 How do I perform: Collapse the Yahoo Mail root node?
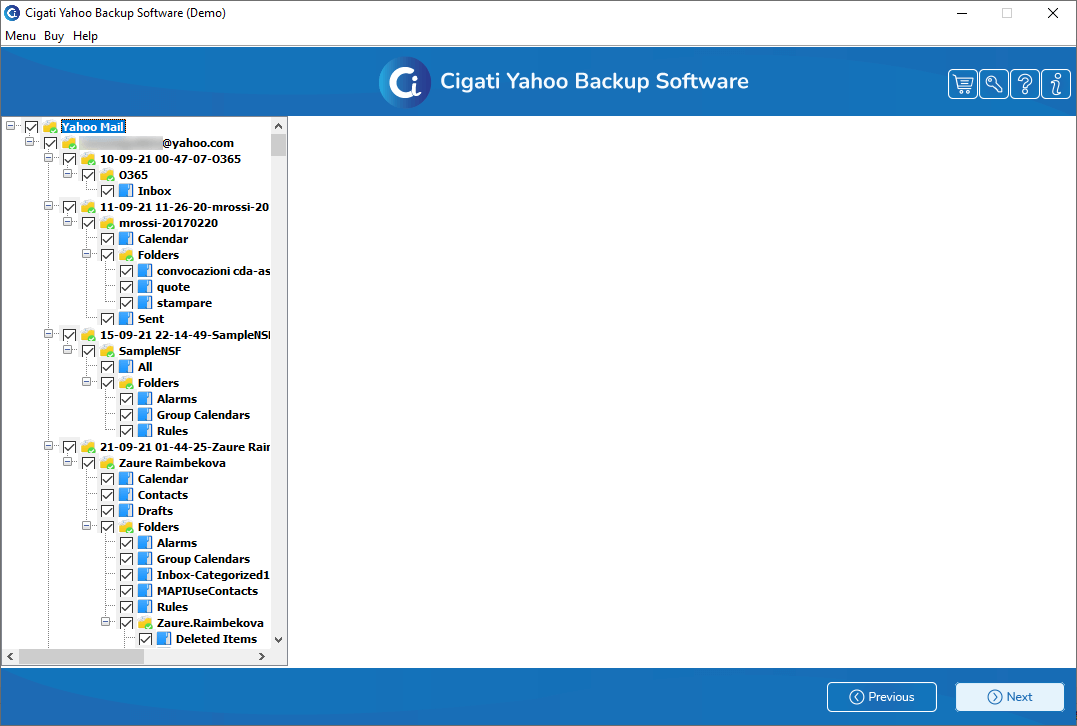click(10, 126)
